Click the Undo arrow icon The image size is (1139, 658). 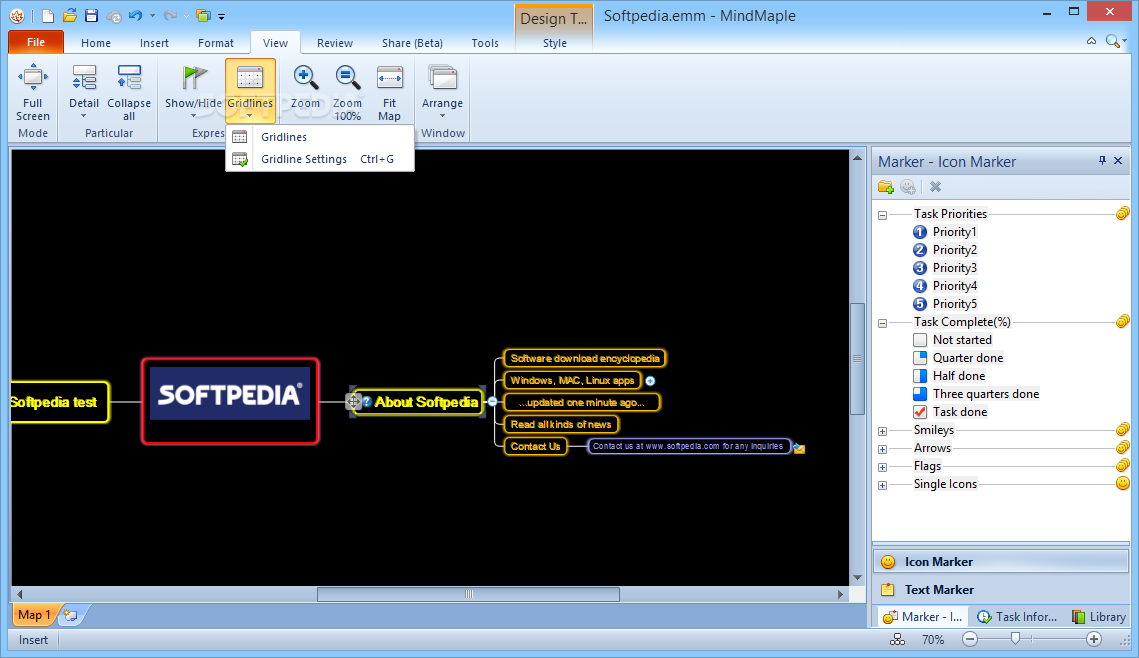(x=136, y=16)
